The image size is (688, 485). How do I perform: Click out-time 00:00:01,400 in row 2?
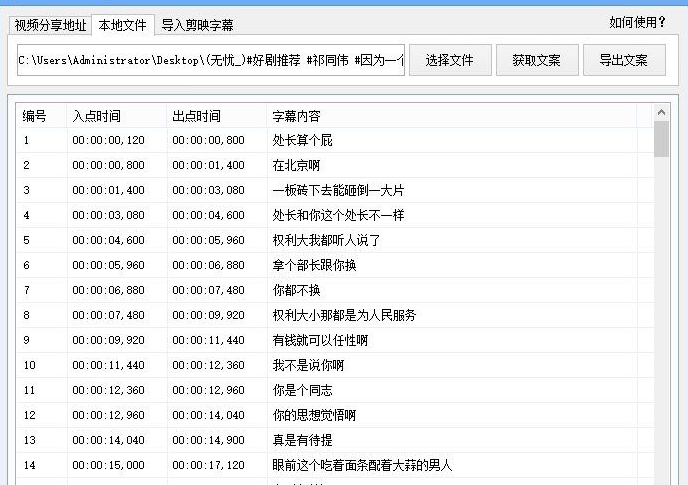coord(208,165)
